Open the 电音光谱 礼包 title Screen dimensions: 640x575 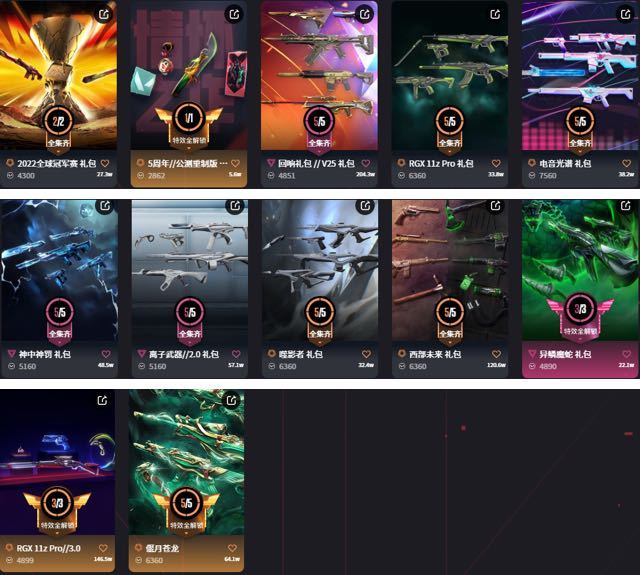point(565,164)
